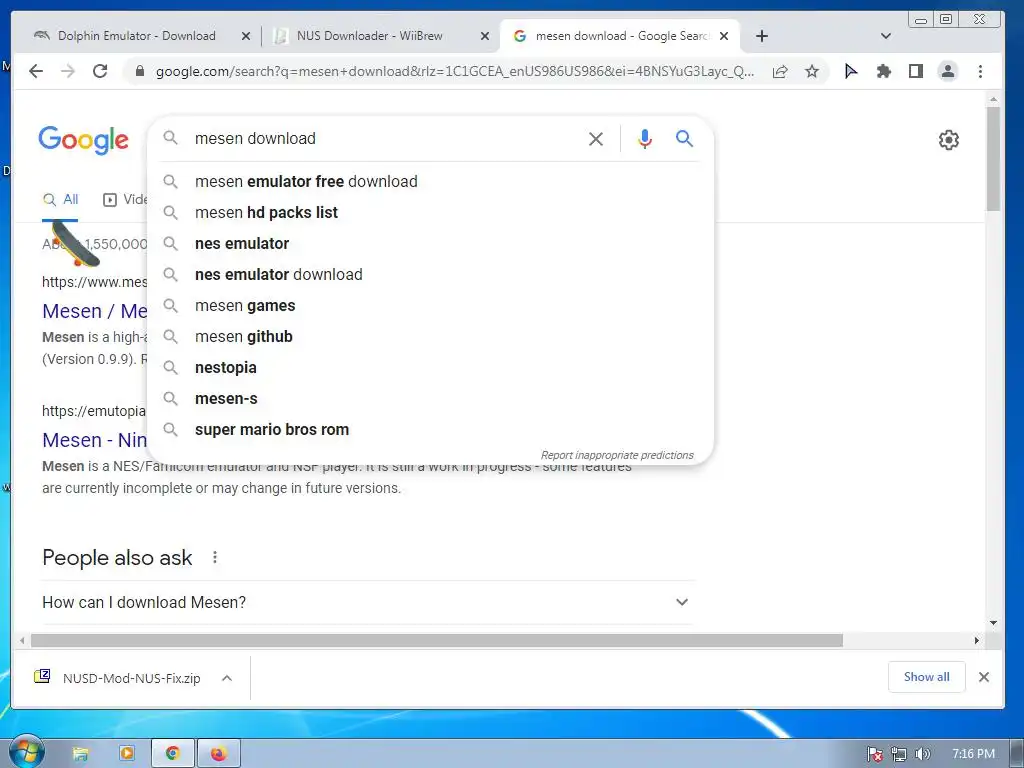View the site security lock icon
The image size is (1024, 768).
pos(139,71)
